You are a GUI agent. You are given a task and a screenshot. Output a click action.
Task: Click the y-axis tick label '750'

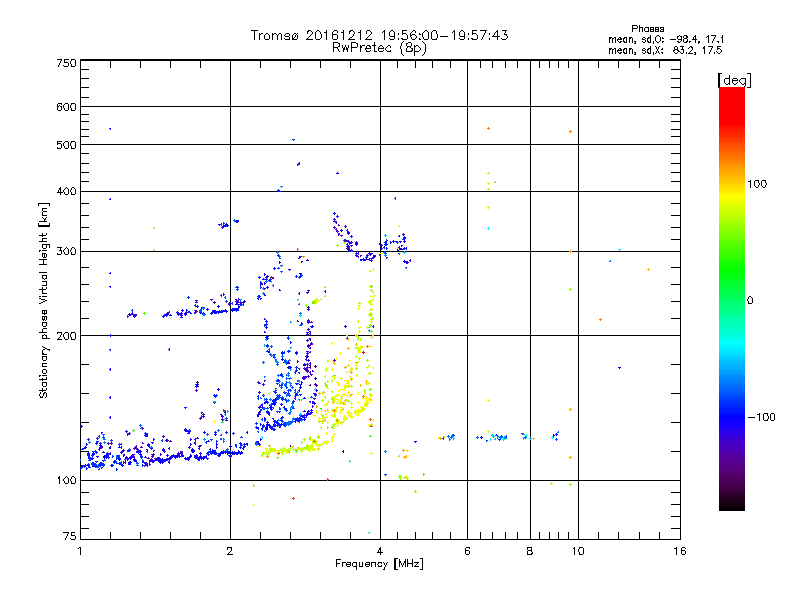click(x=66, y=63)
